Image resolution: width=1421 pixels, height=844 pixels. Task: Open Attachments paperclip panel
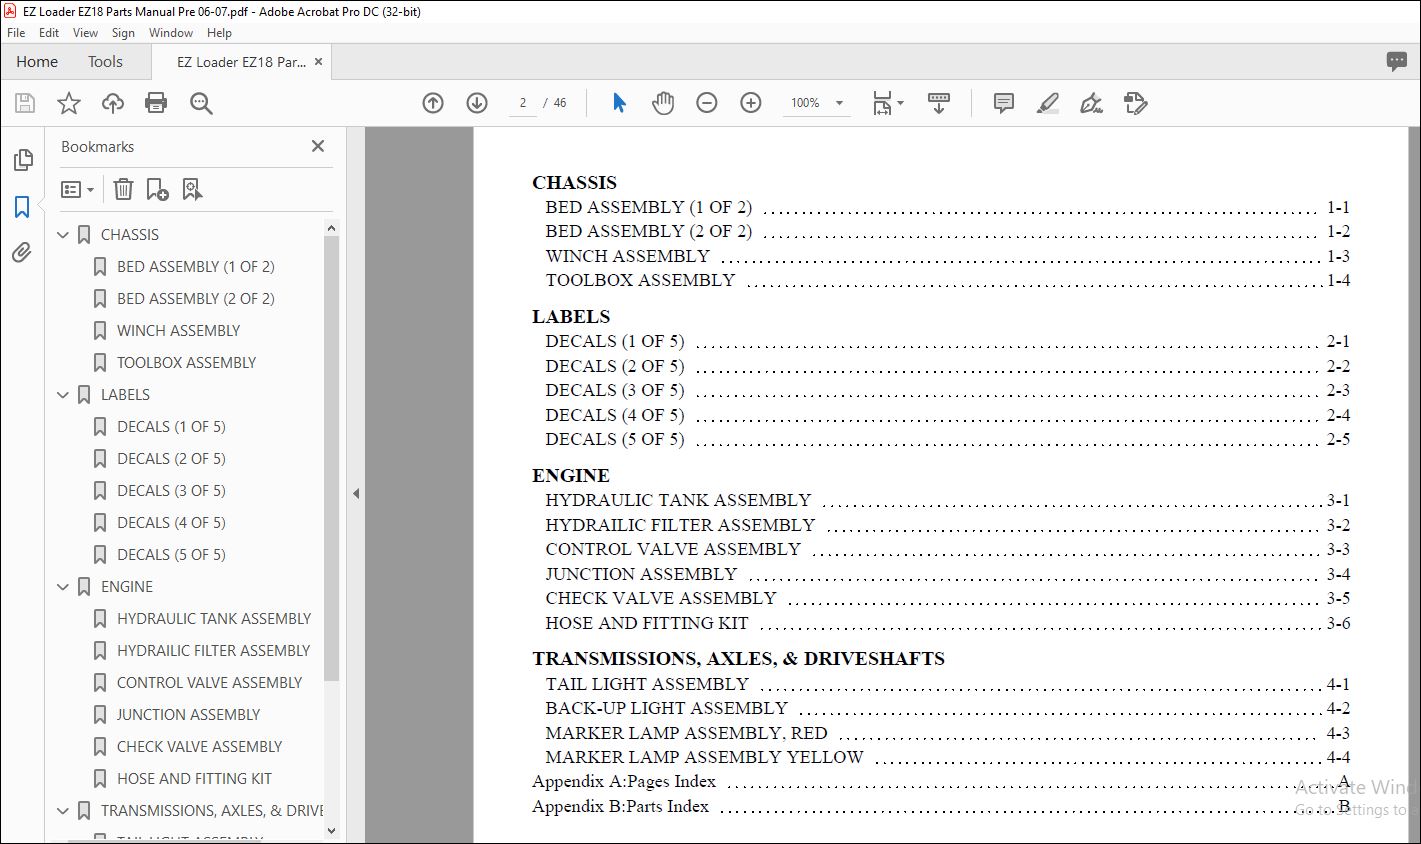(x=22, y=253)
